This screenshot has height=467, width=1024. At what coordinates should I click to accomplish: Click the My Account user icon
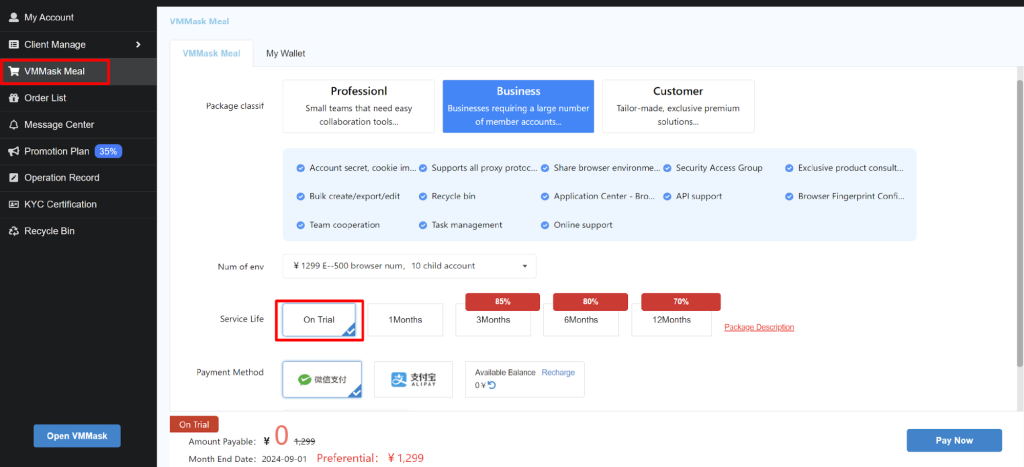point(14,18)
